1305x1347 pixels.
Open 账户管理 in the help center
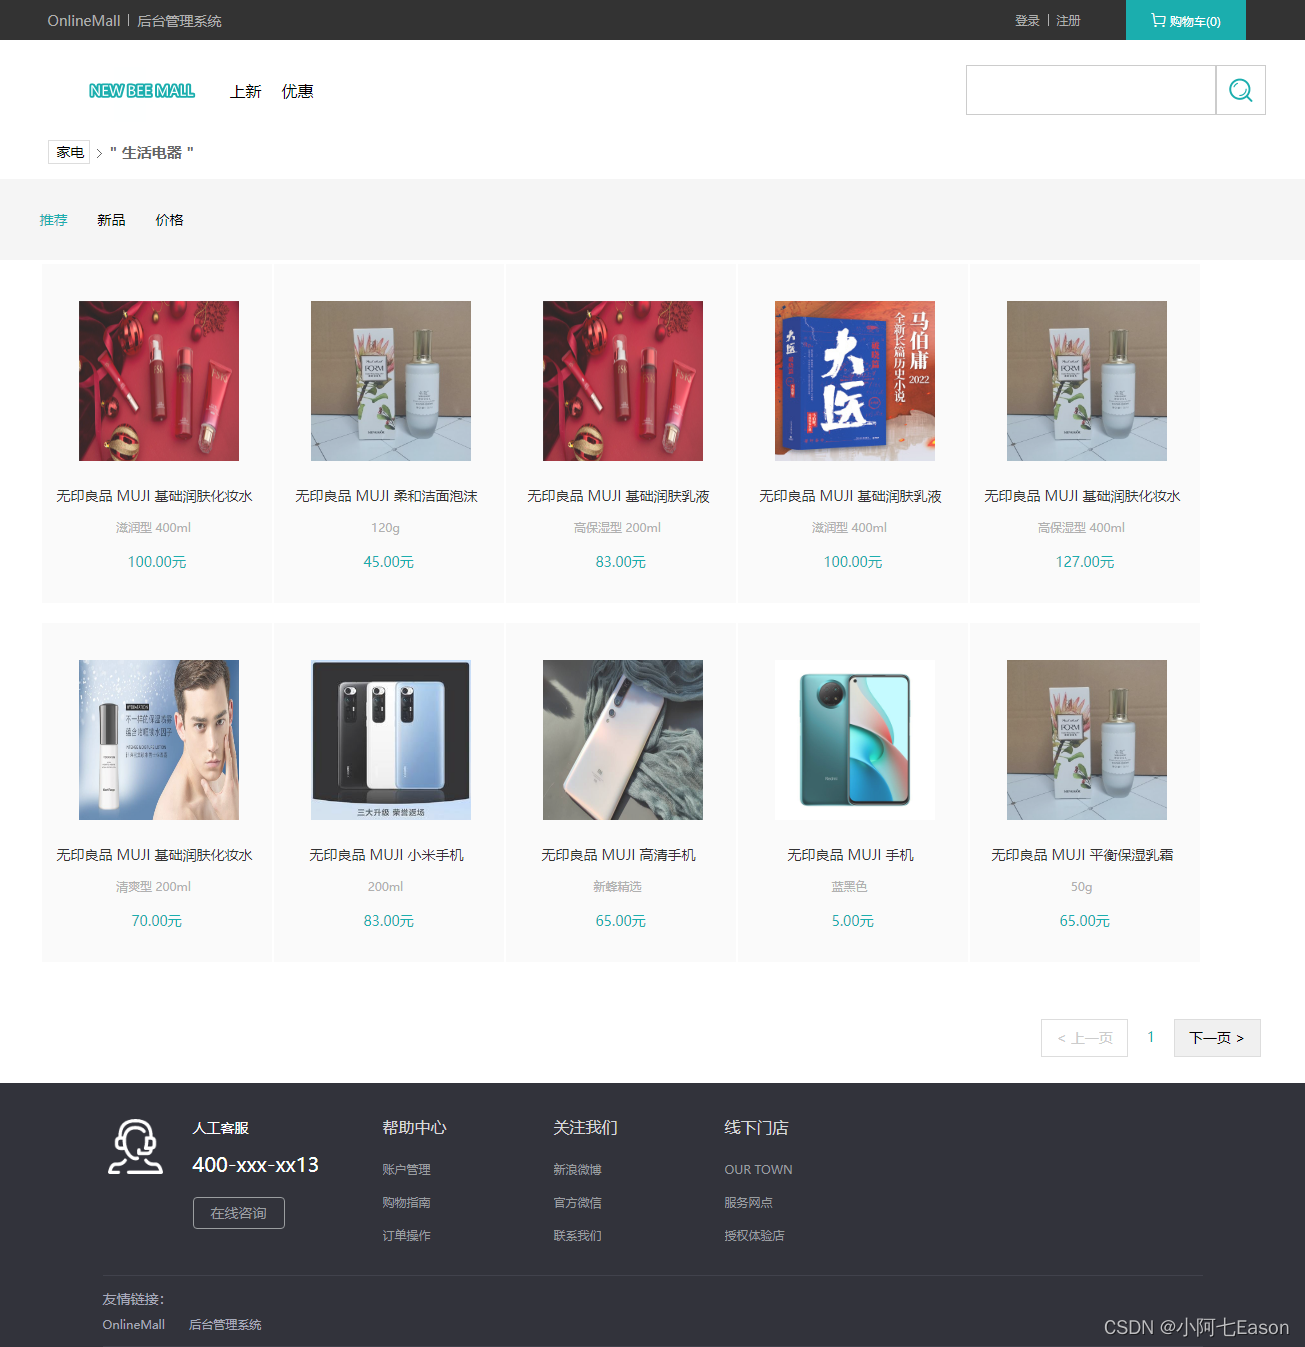pyautogui.click(x=407, y=1169)
